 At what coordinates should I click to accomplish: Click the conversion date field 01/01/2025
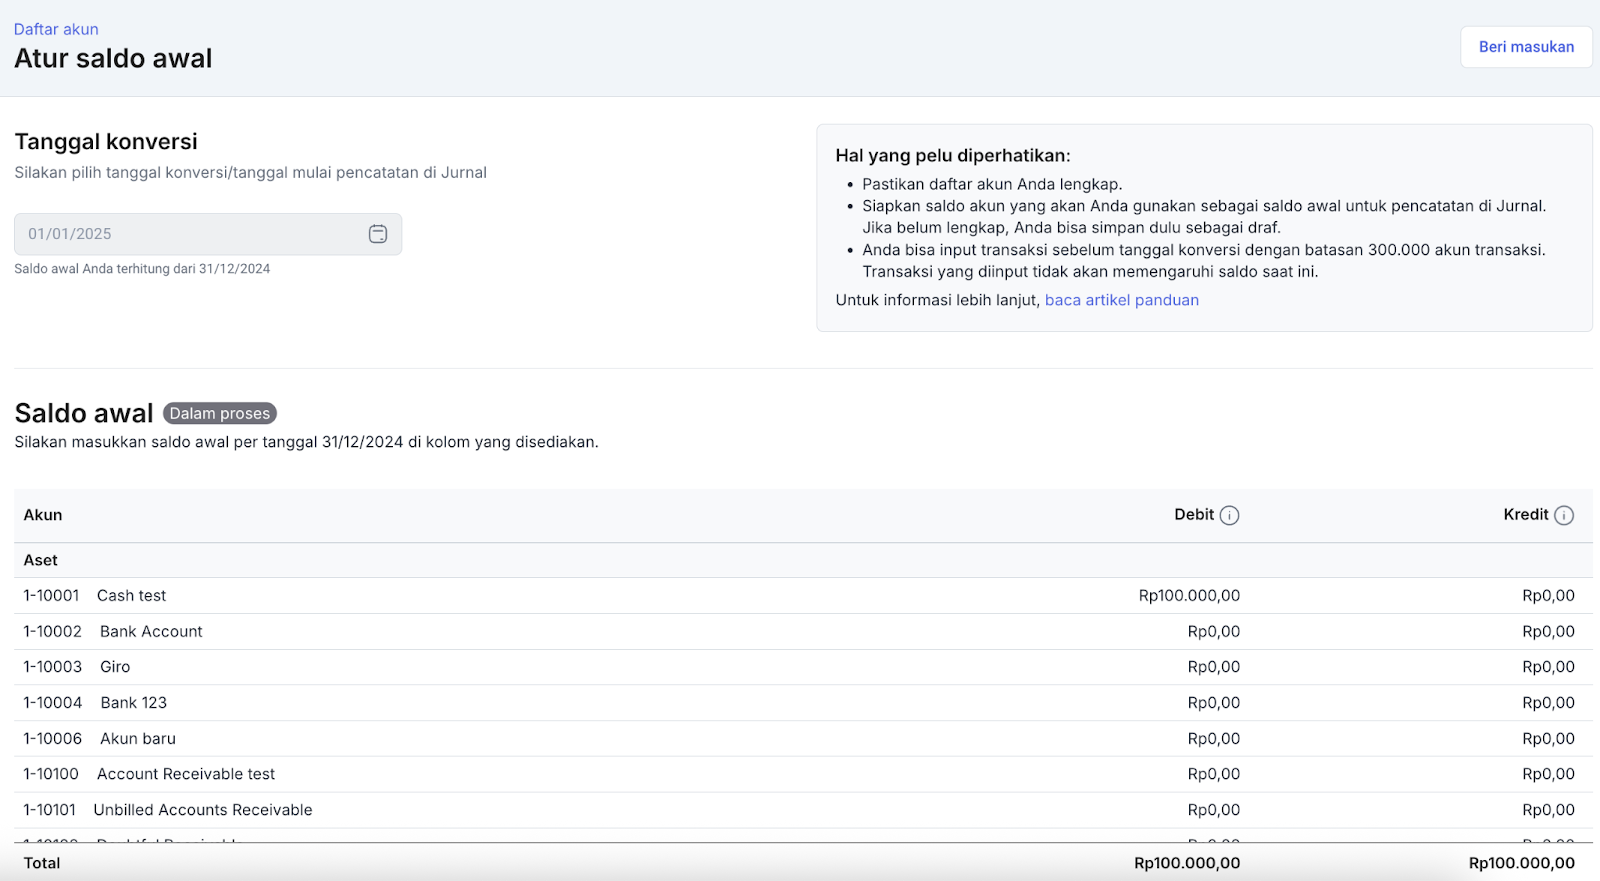190,234
